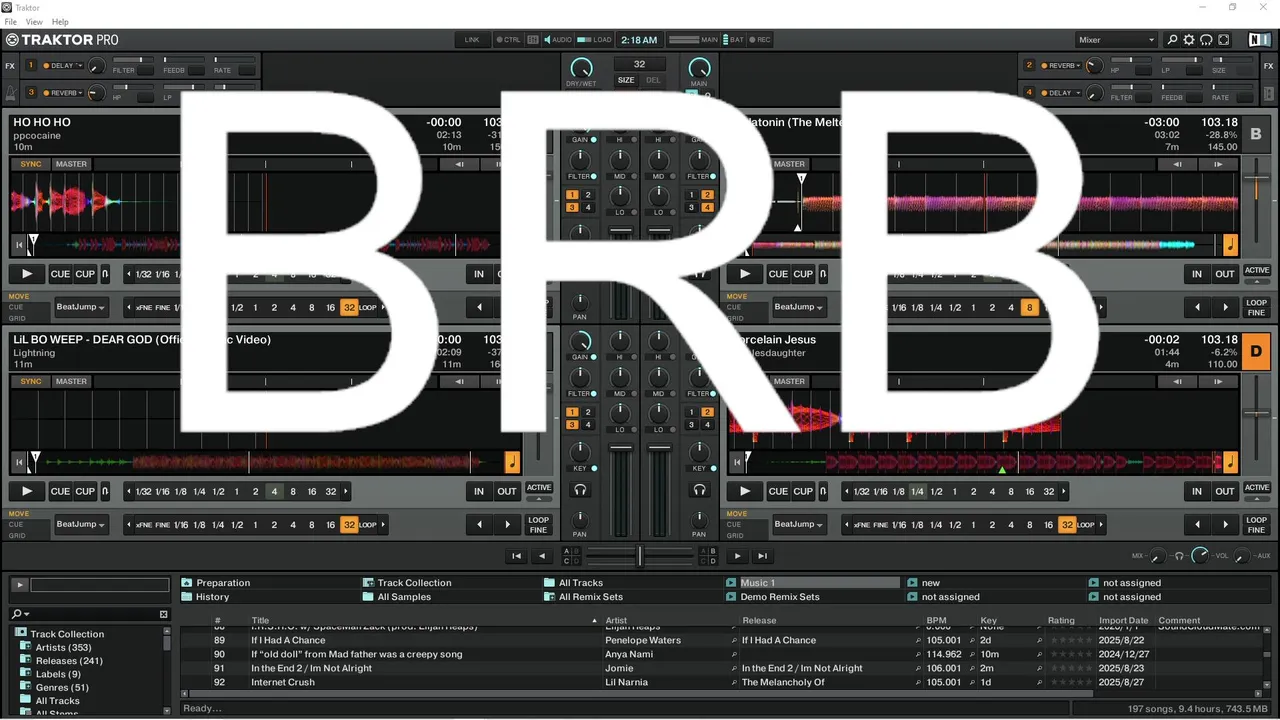Toggle SYNC on deck C
1280x720 pixels.
pos(31,381)
